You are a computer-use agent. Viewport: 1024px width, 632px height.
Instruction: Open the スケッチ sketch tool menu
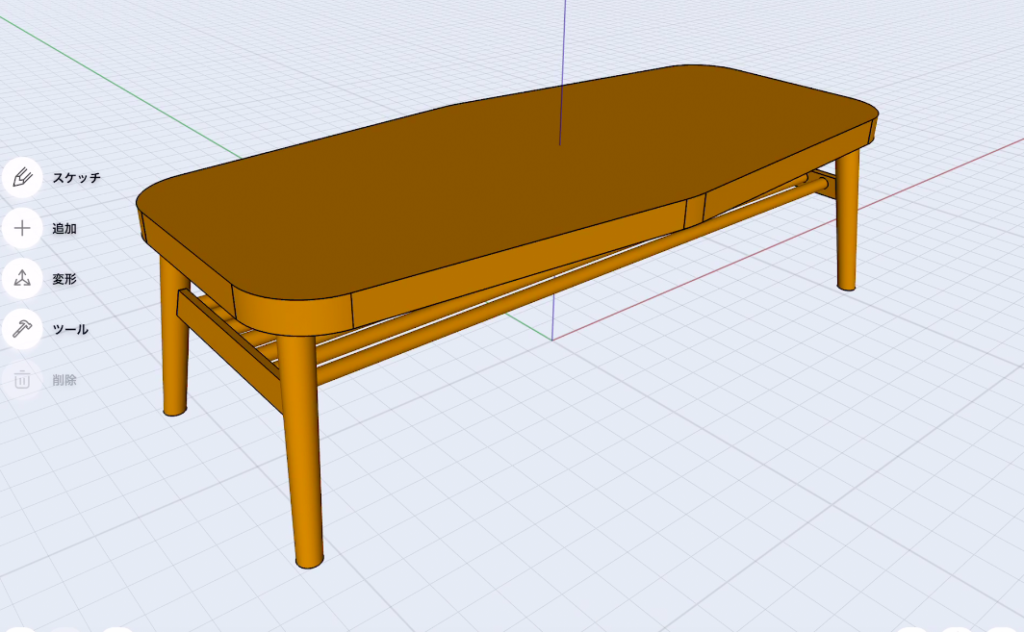[22, 178]
